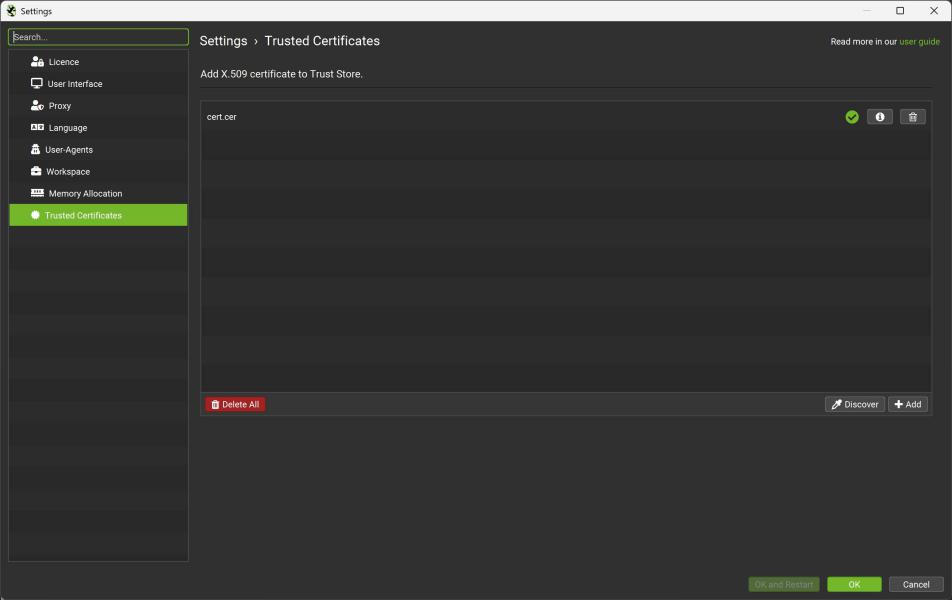Screen dimensions: 952x600
Task: Click the Licence icon in the sidebar
Action: (38, 62)
